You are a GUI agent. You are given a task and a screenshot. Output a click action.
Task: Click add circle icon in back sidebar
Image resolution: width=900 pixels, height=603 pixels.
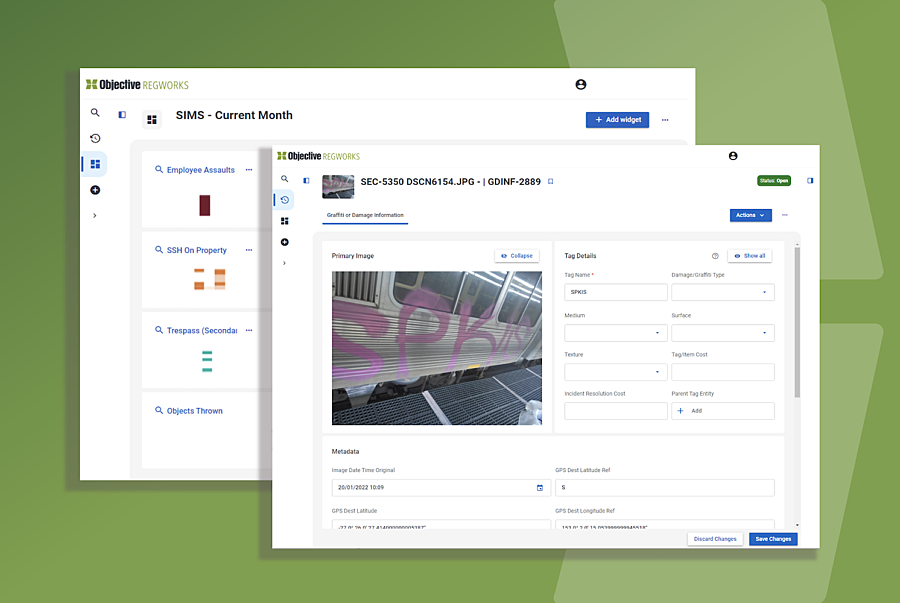[x=95, y=190]
